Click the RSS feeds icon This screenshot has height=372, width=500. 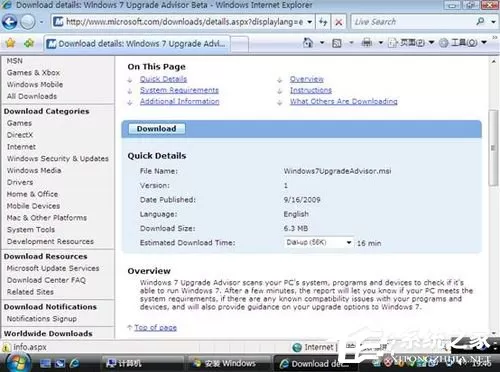coord(337,43)
